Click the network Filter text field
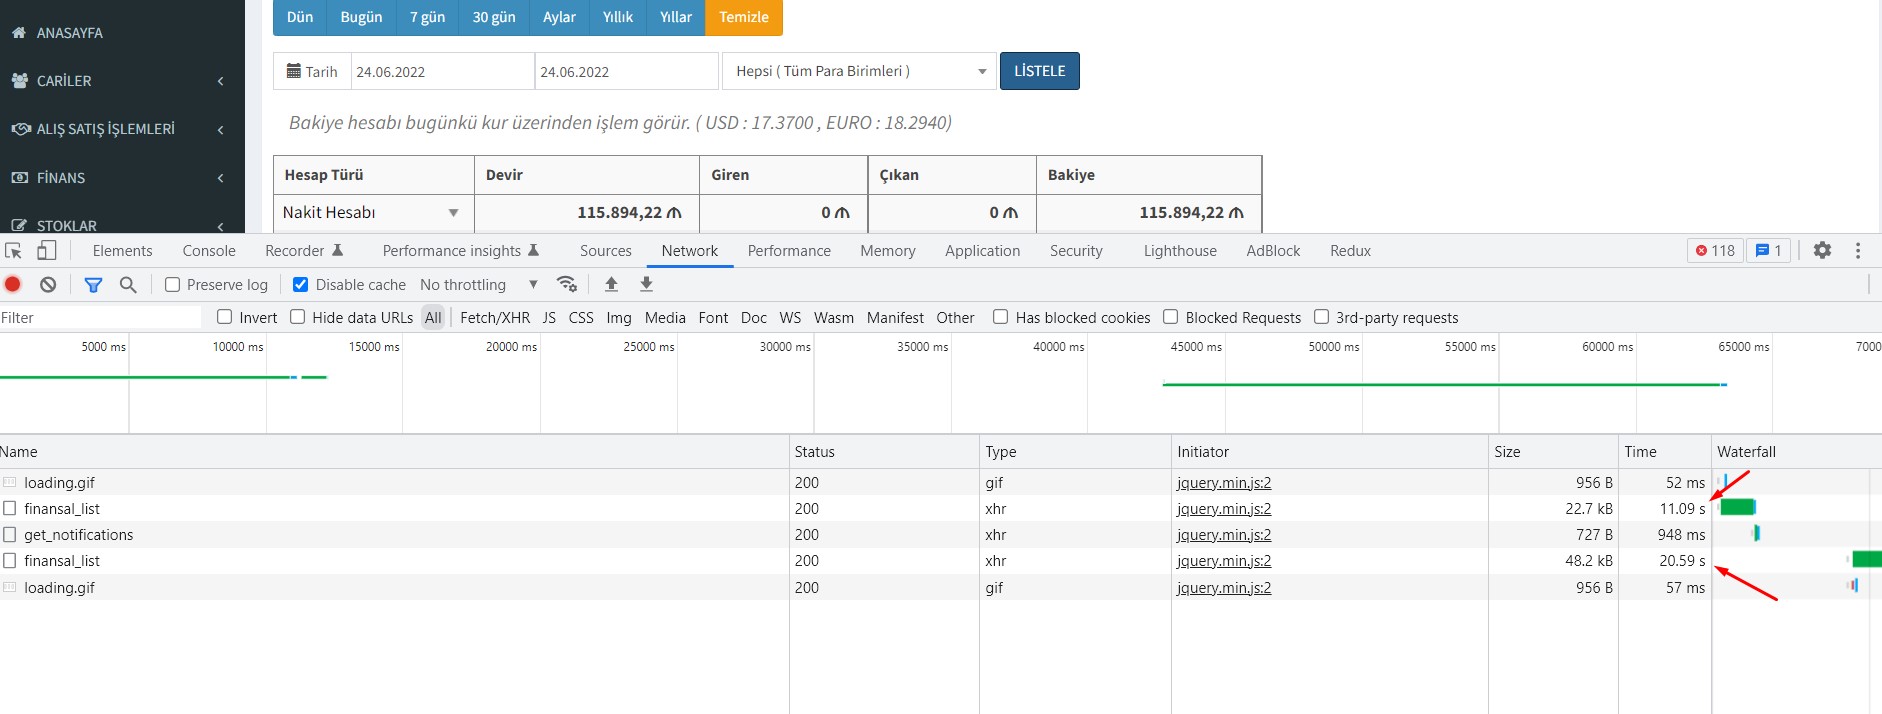This screenshot has height=714, width=1882. click(x=100, y=317)
